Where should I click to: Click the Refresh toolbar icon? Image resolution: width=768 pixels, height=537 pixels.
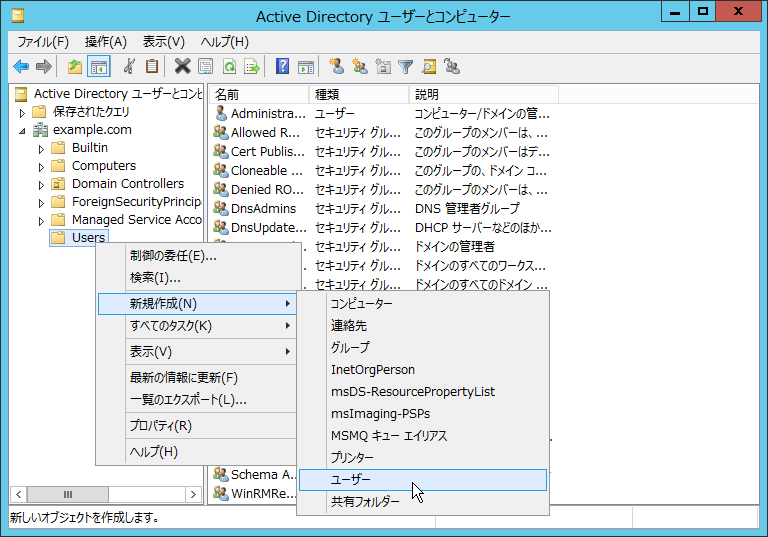pyautogui.click(x=229, y=66)
